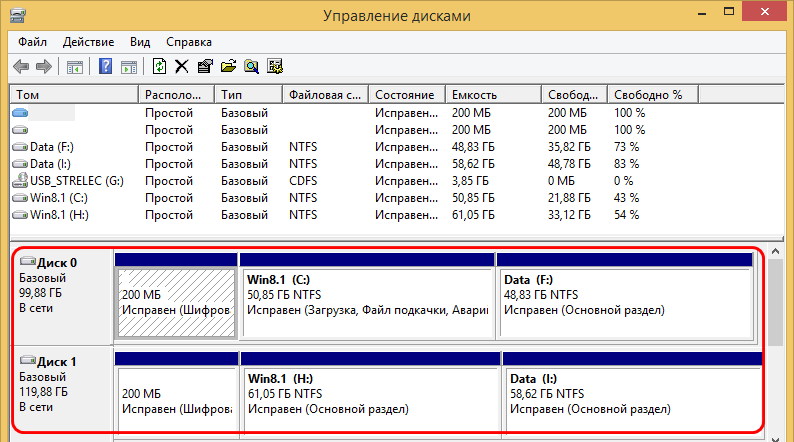This screenshot has height=442, width=794.
Task: Close the Управление дисками window
Action: pos(764,12)
